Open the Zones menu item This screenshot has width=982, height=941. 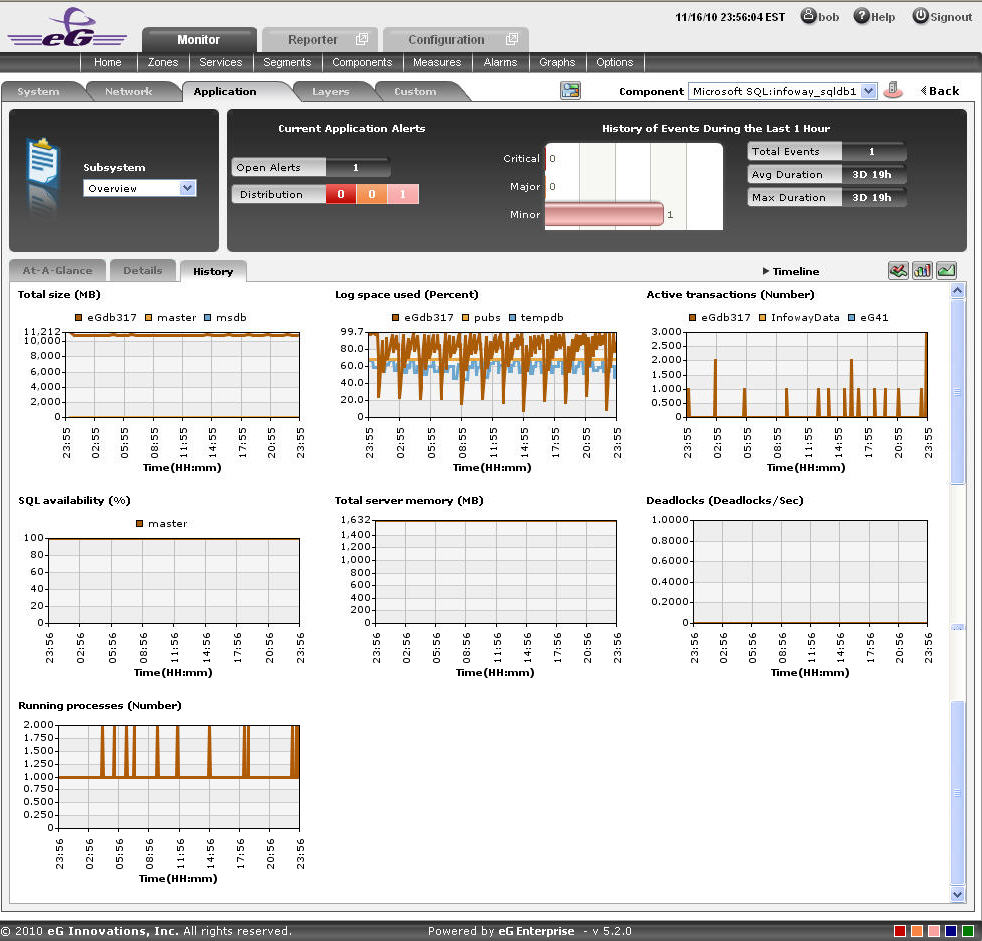pos(163,62)
